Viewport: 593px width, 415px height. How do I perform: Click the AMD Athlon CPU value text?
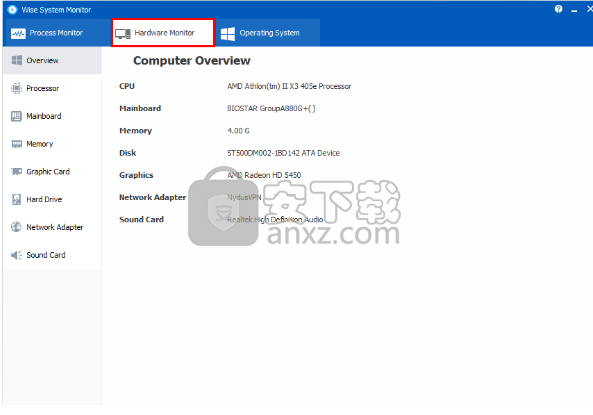289,86
